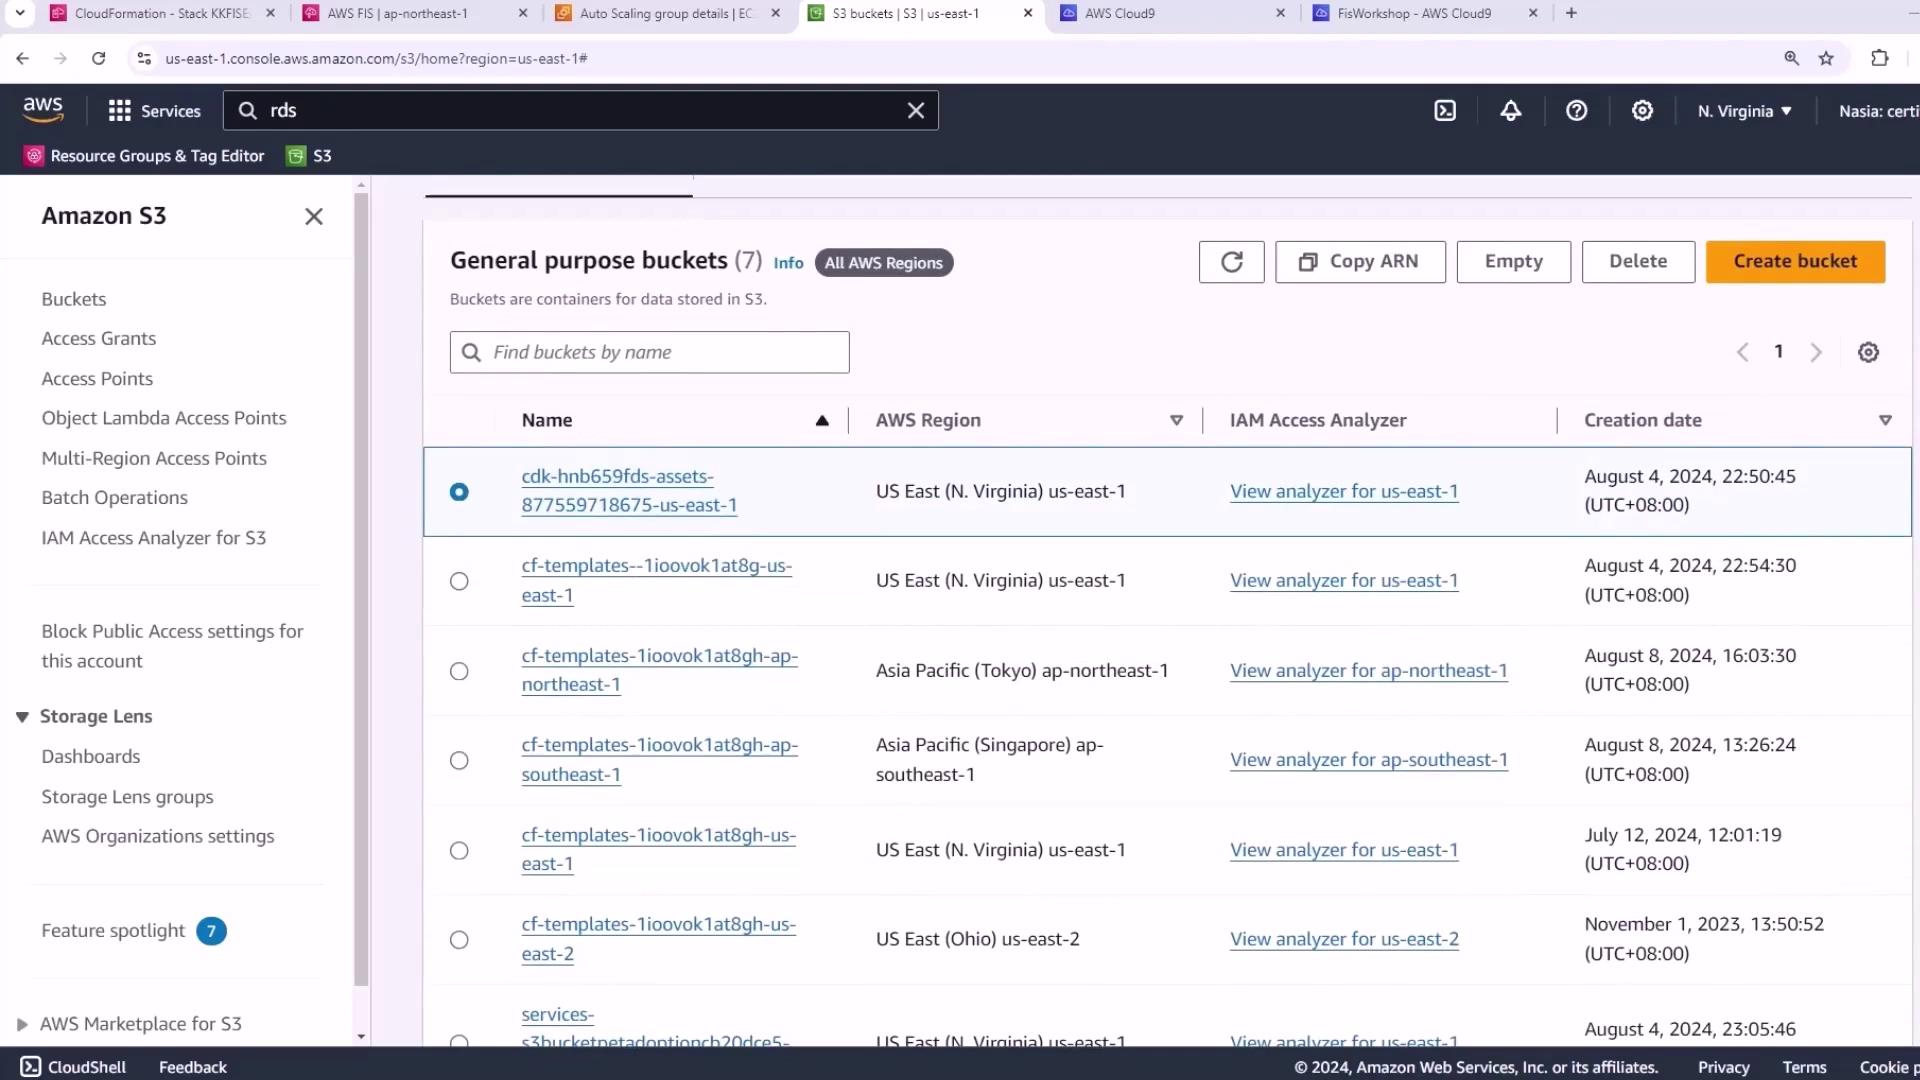Close the Amazon S3 side panel
This screenshot has width=1920, height=1080.
click(x=313, y=217)
